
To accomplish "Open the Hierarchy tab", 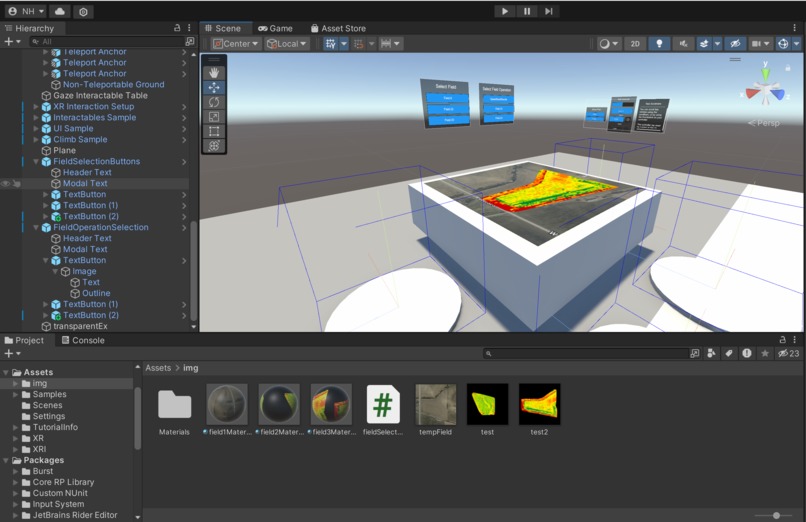I will click(29, 28).
